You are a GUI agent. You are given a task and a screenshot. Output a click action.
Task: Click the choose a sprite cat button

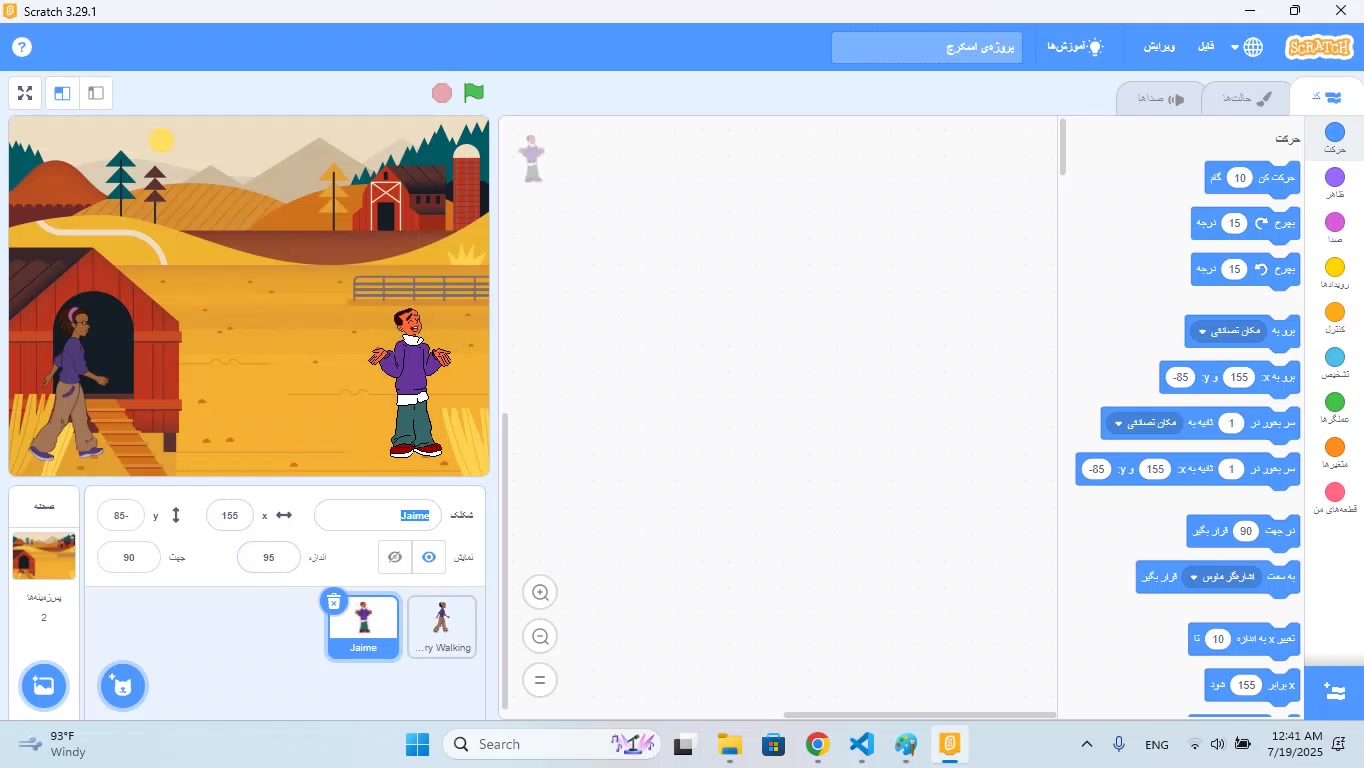click(x=123, y=686)
